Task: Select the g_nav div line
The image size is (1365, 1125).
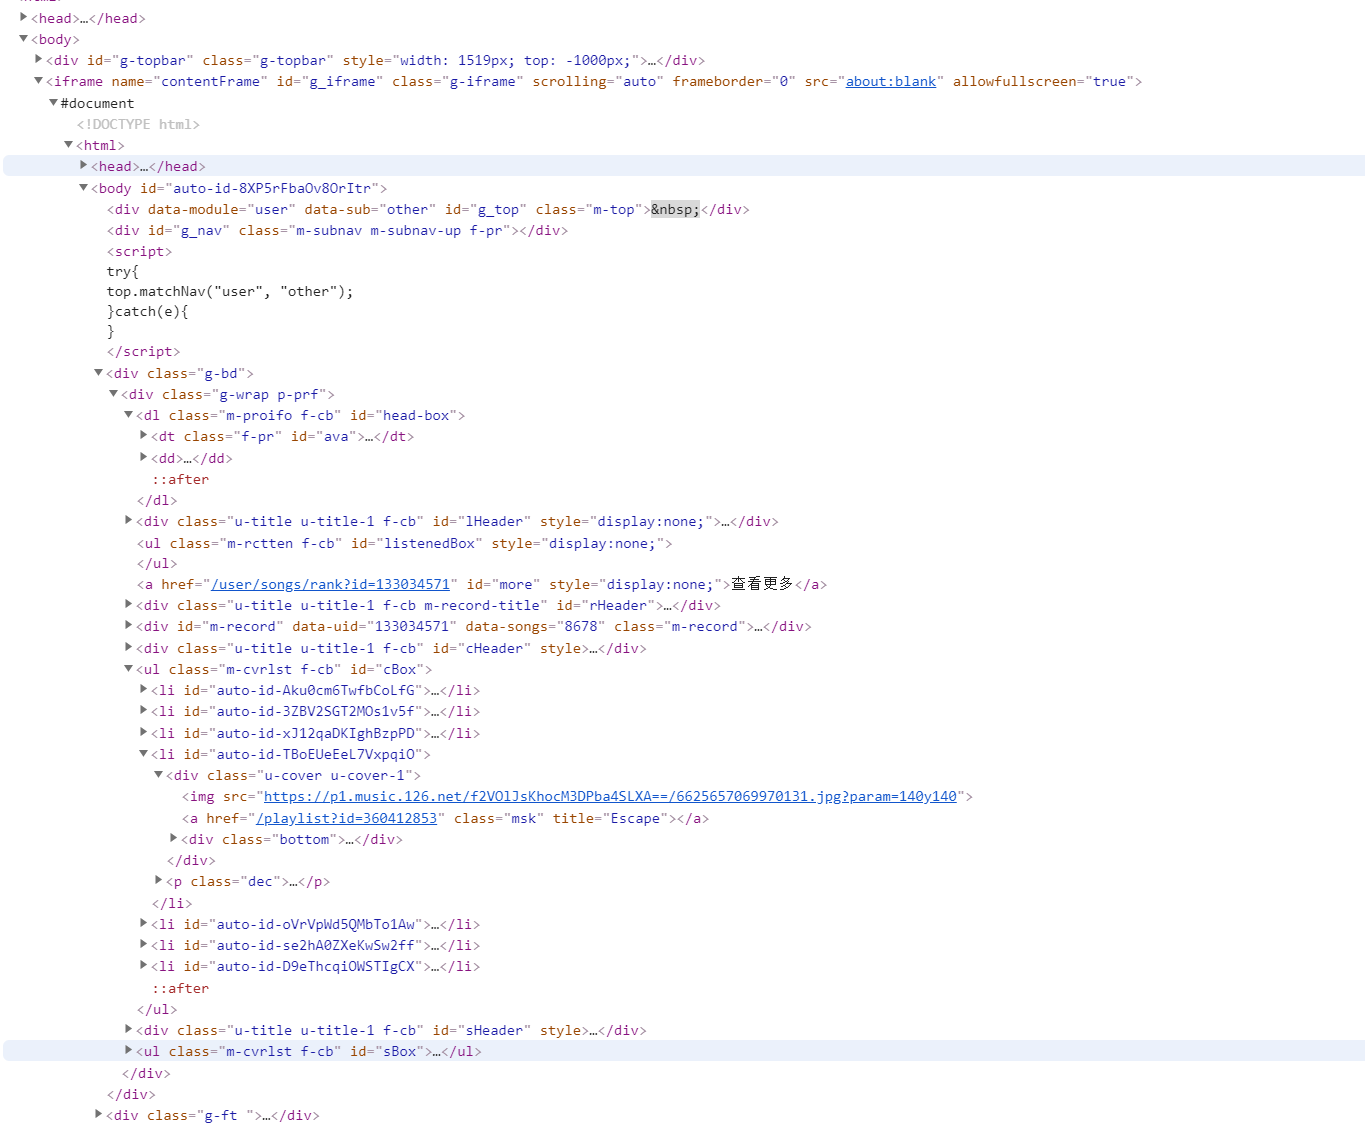Action: tap(337, 230)
